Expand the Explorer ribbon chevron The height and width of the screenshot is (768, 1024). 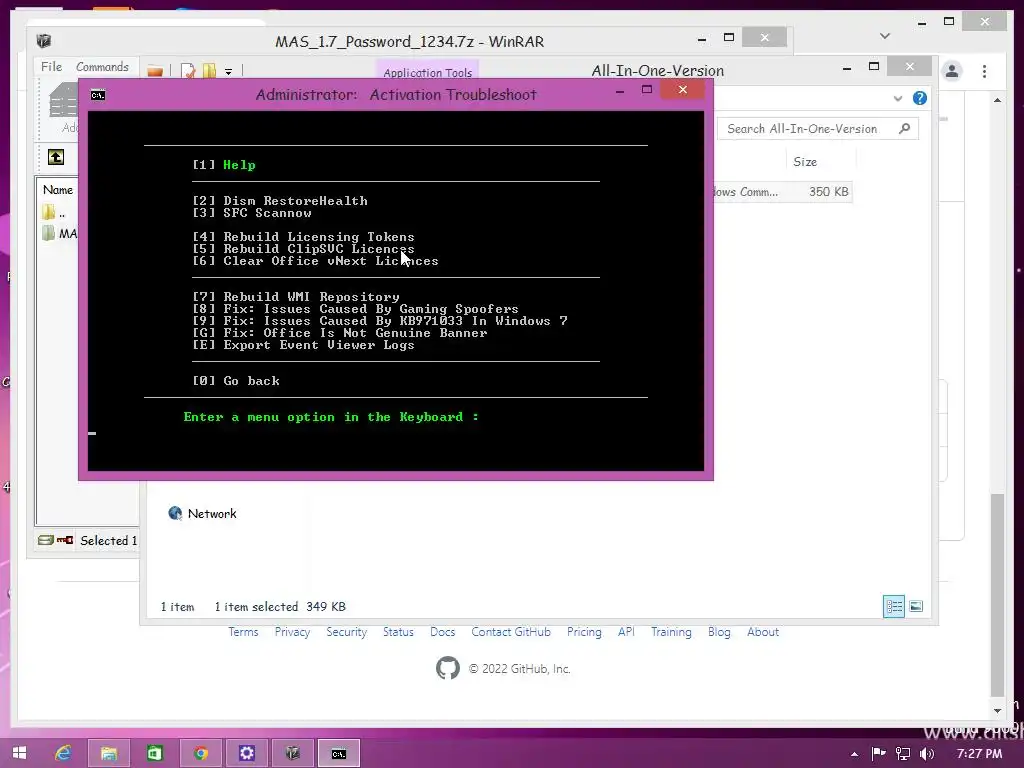(898, 99)
